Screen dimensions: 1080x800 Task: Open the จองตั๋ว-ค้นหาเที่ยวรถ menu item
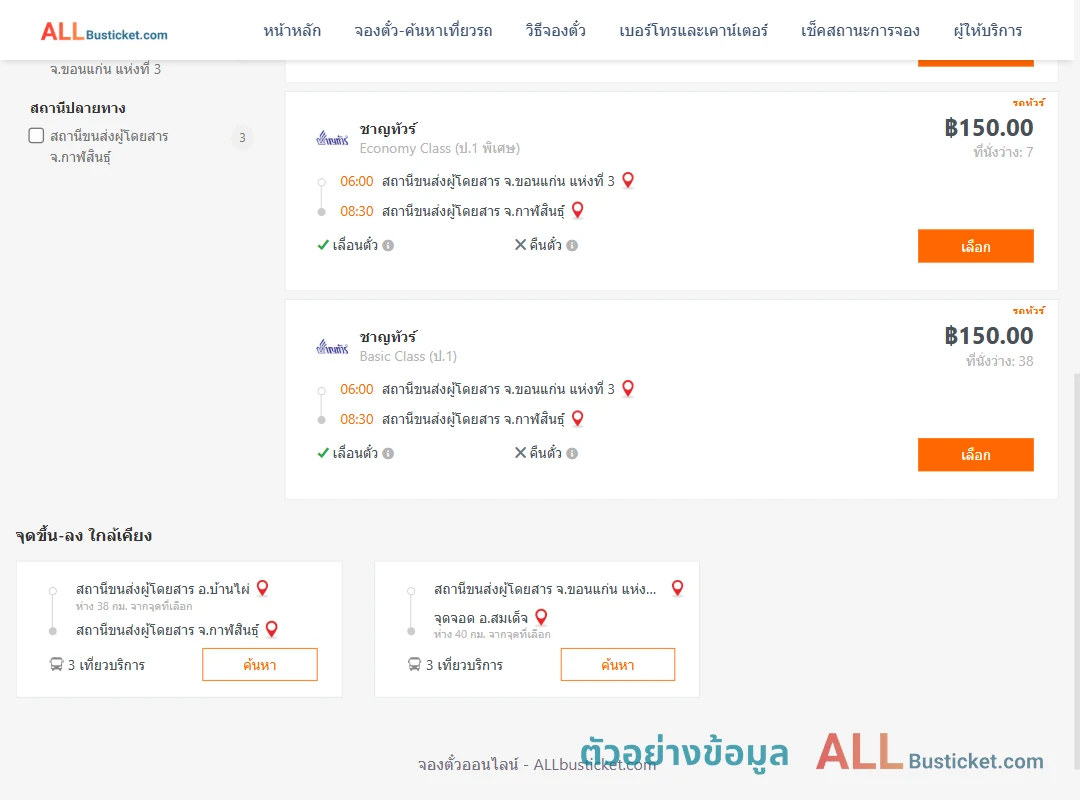tap(423, 30)
